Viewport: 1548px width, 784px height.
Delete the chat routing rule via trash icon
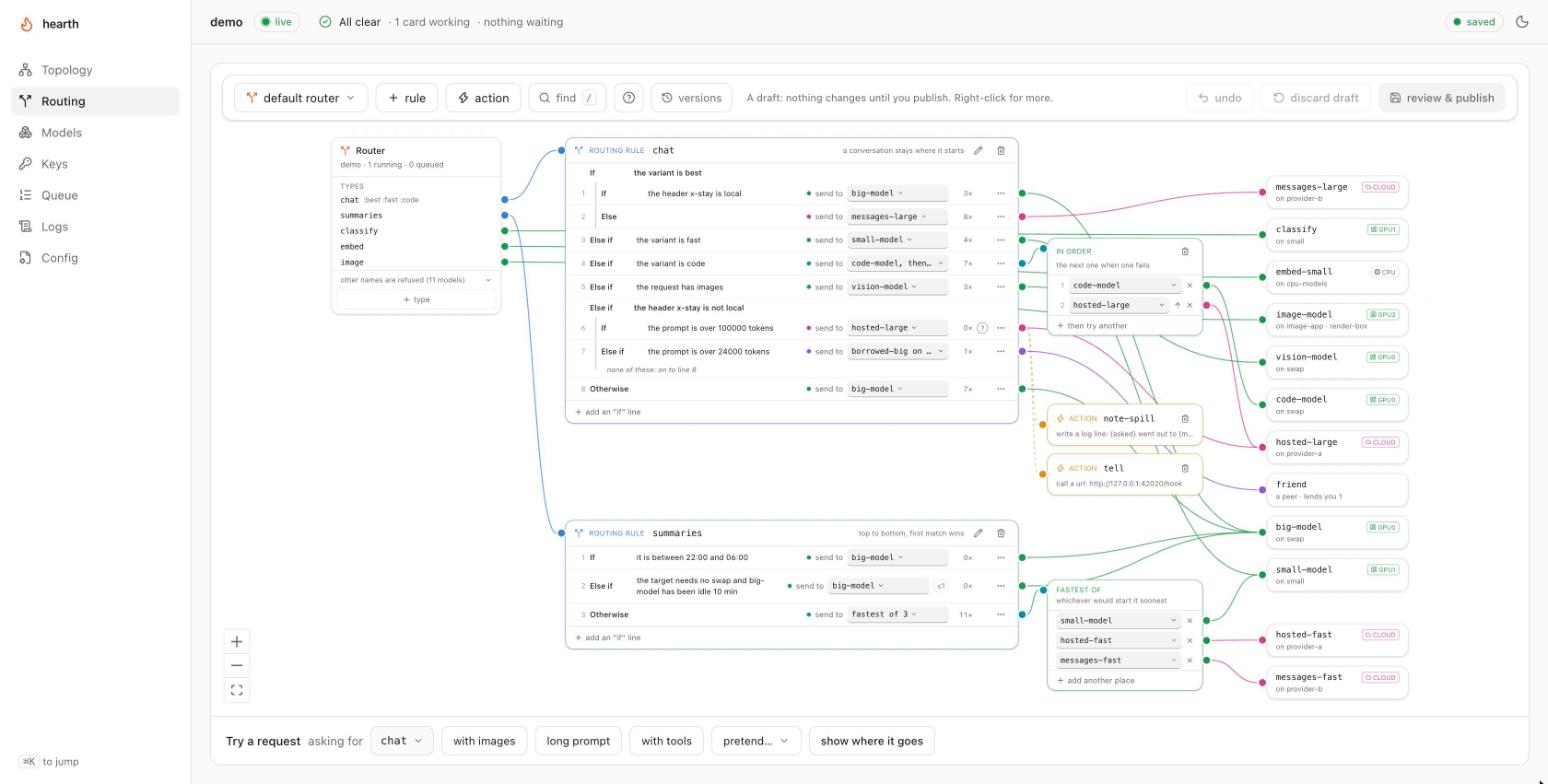[1000, 151]
